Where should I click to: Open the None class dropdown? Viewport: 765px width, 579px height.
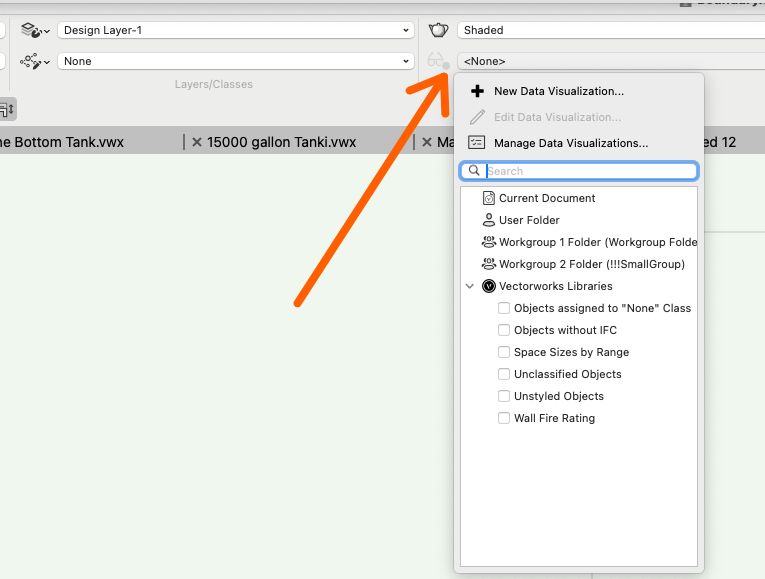235,62
